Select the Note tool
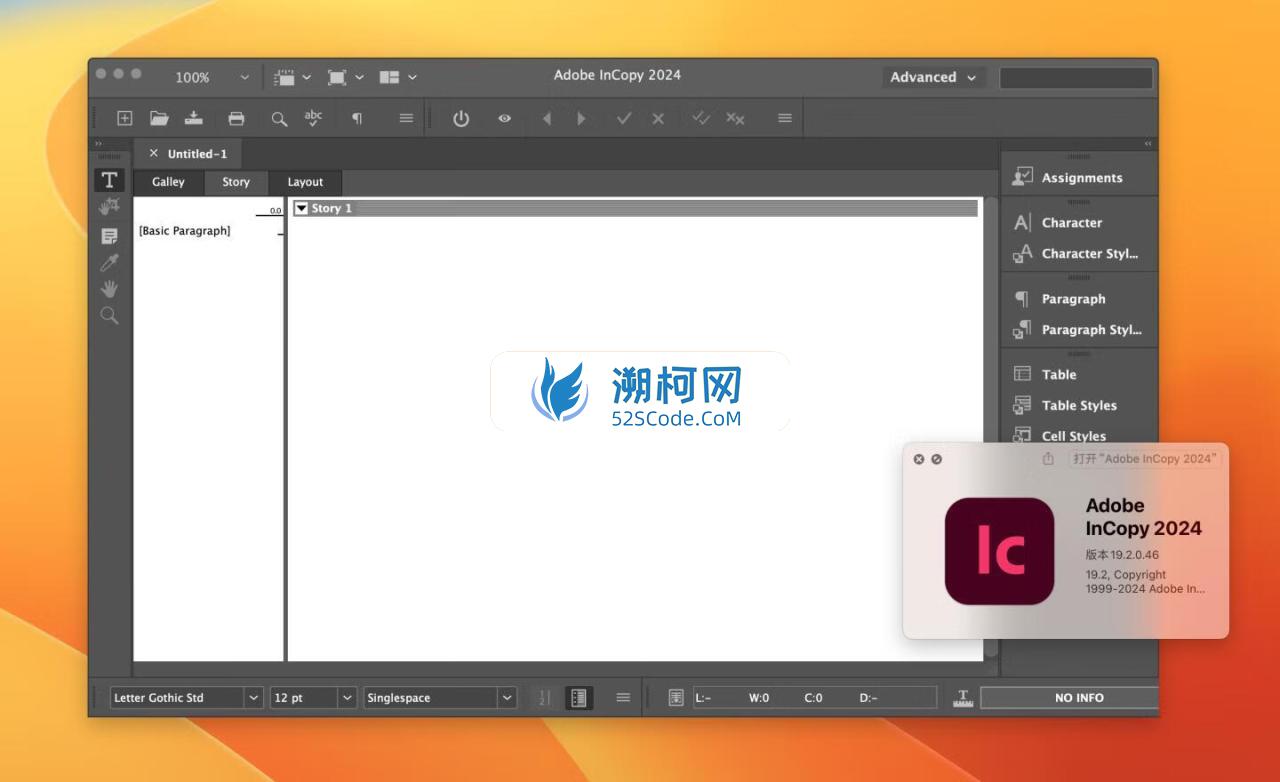Image resolution: width=1280 pixels, height=782 pixels. (x=109, y=237)
